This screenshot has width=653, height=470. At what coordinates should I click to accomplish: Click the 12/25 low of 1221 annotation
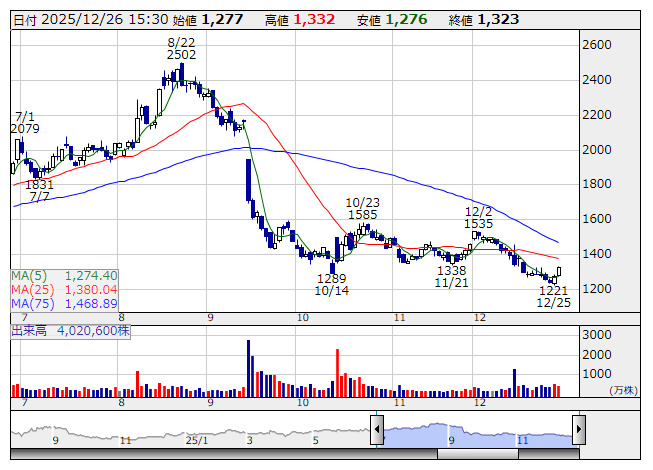point(553,295)
